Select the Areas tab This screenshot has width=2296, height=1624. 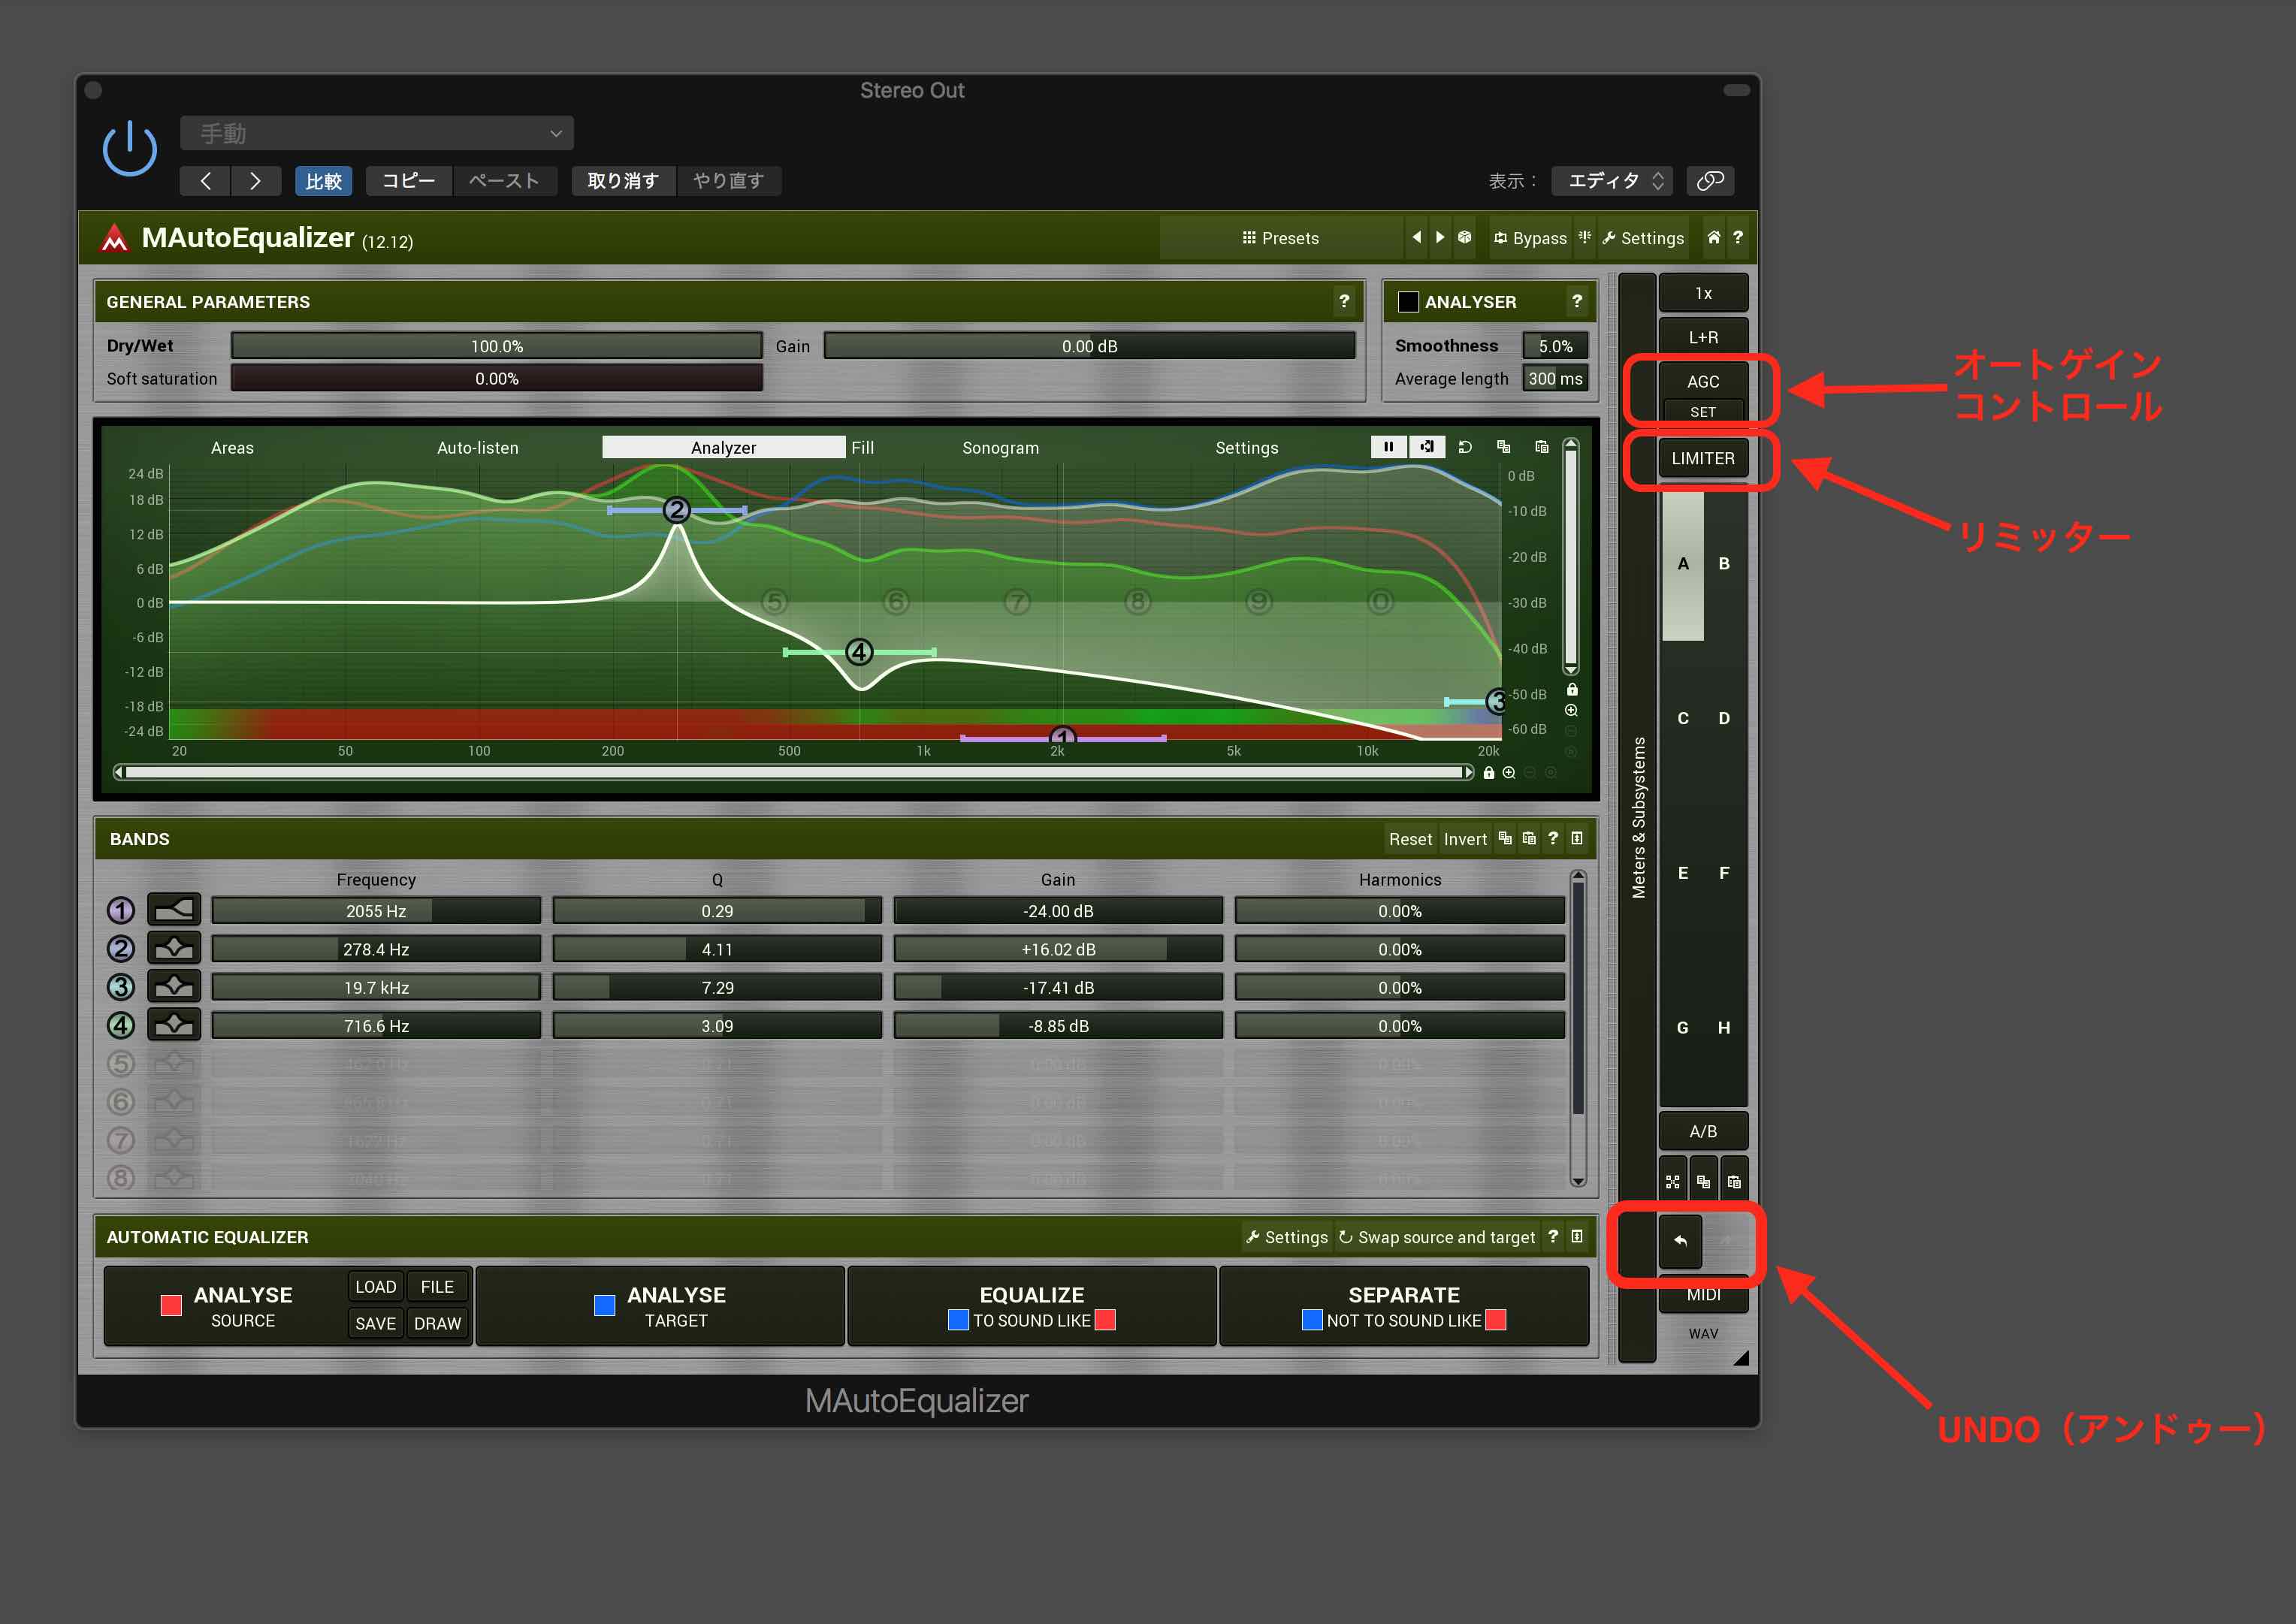(x=232, y=448)
